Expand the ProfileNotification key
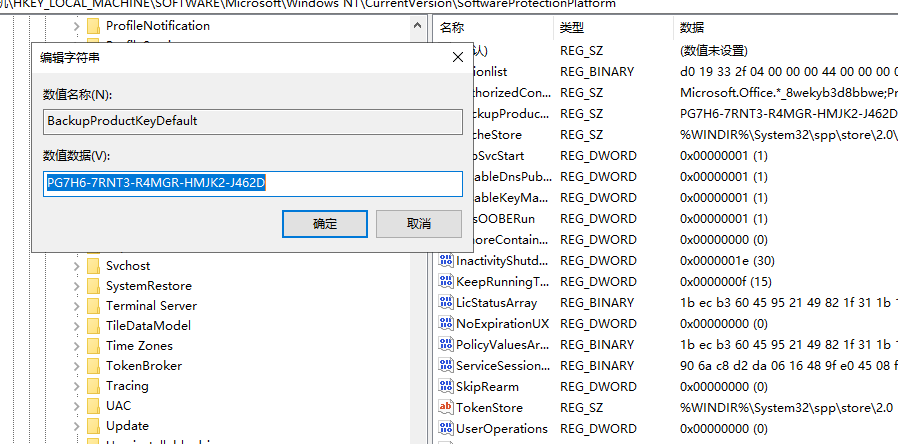898x444 pixels. 76,26
